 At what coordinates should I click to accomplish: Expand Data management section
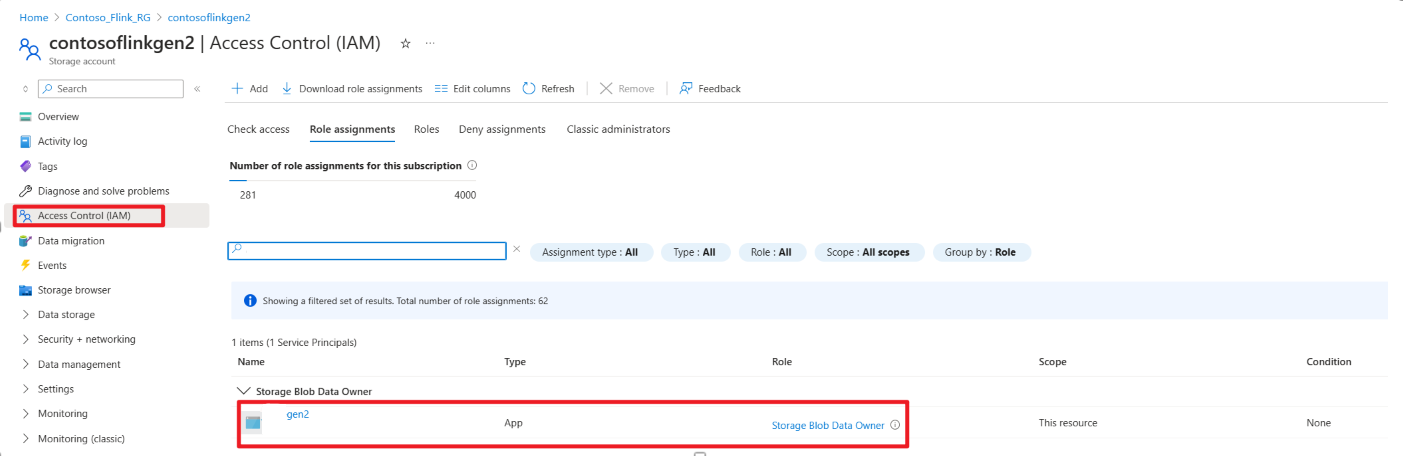pos(26,365)
